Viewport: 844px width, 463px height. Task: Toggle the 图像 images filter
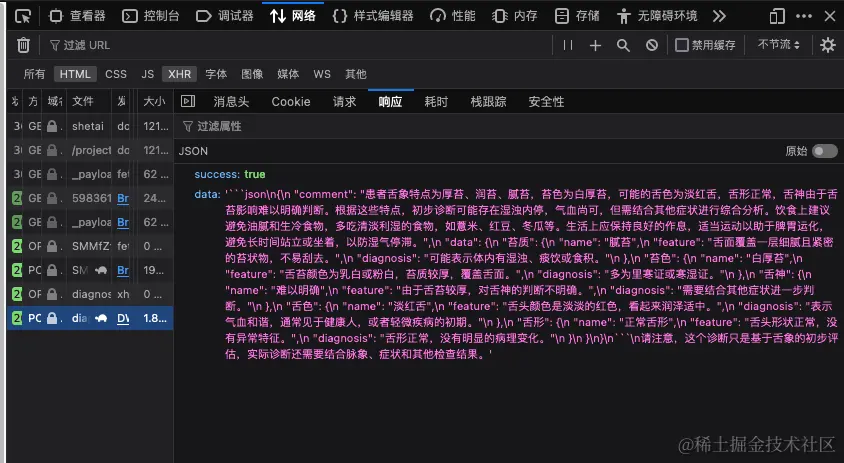252,74
